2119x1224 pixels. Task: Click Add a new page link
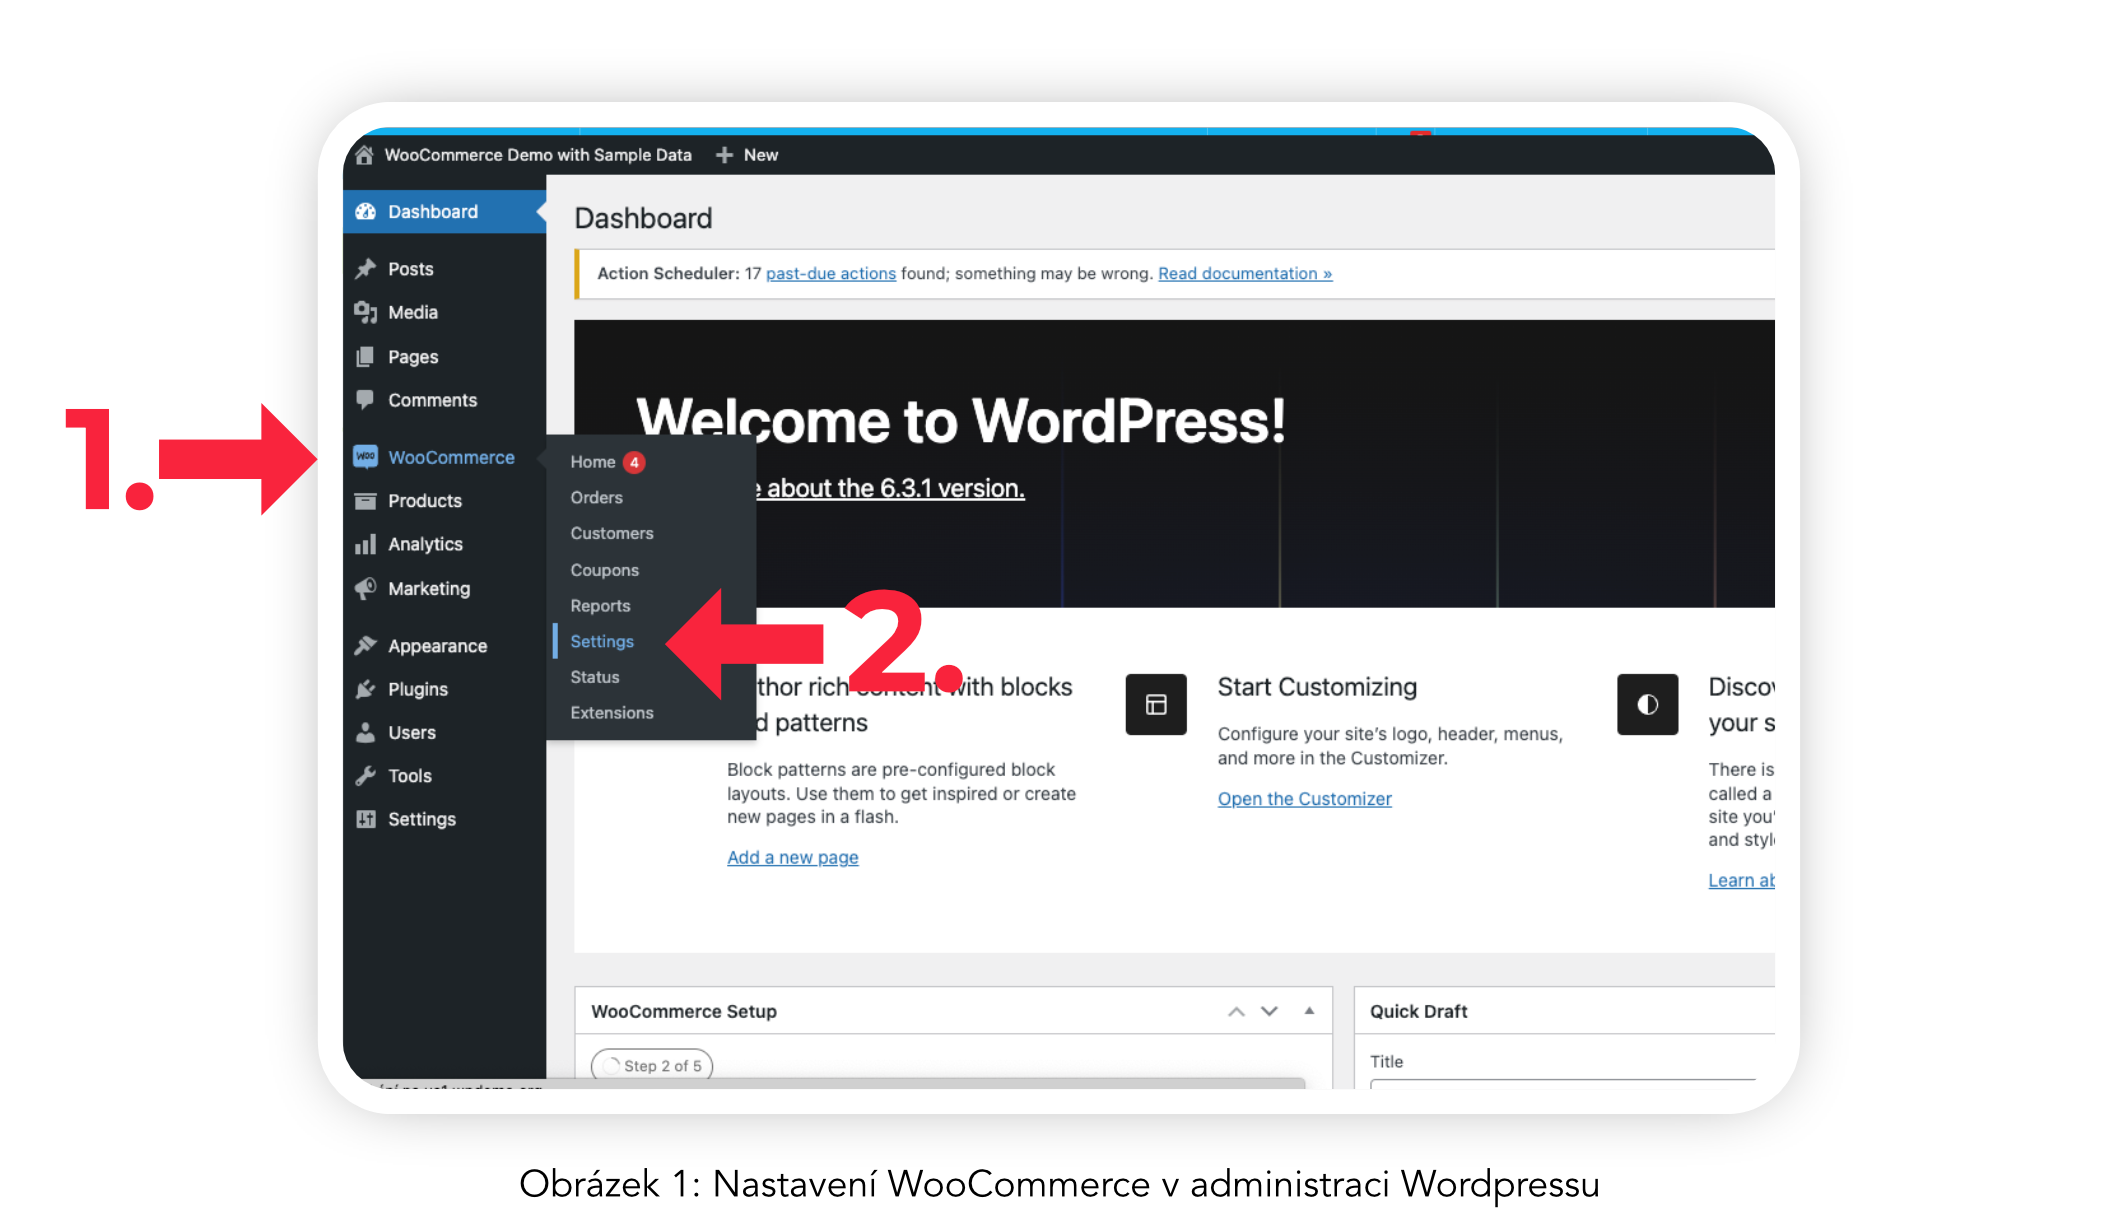(x=792, y=857)
